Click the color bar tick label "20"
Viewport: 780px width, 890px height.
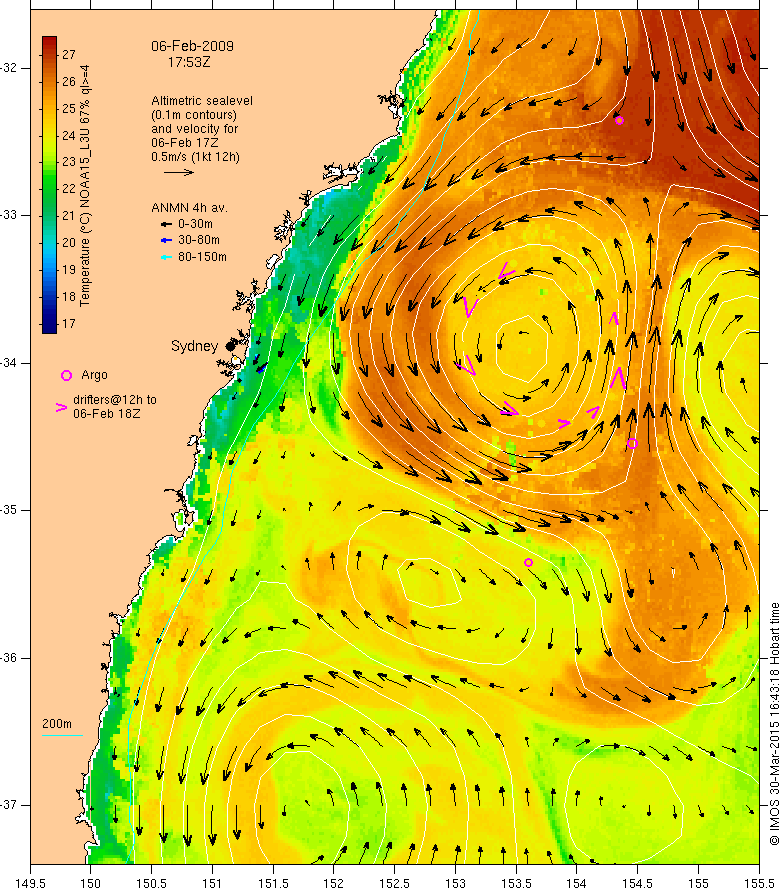(x=69, y=242)
